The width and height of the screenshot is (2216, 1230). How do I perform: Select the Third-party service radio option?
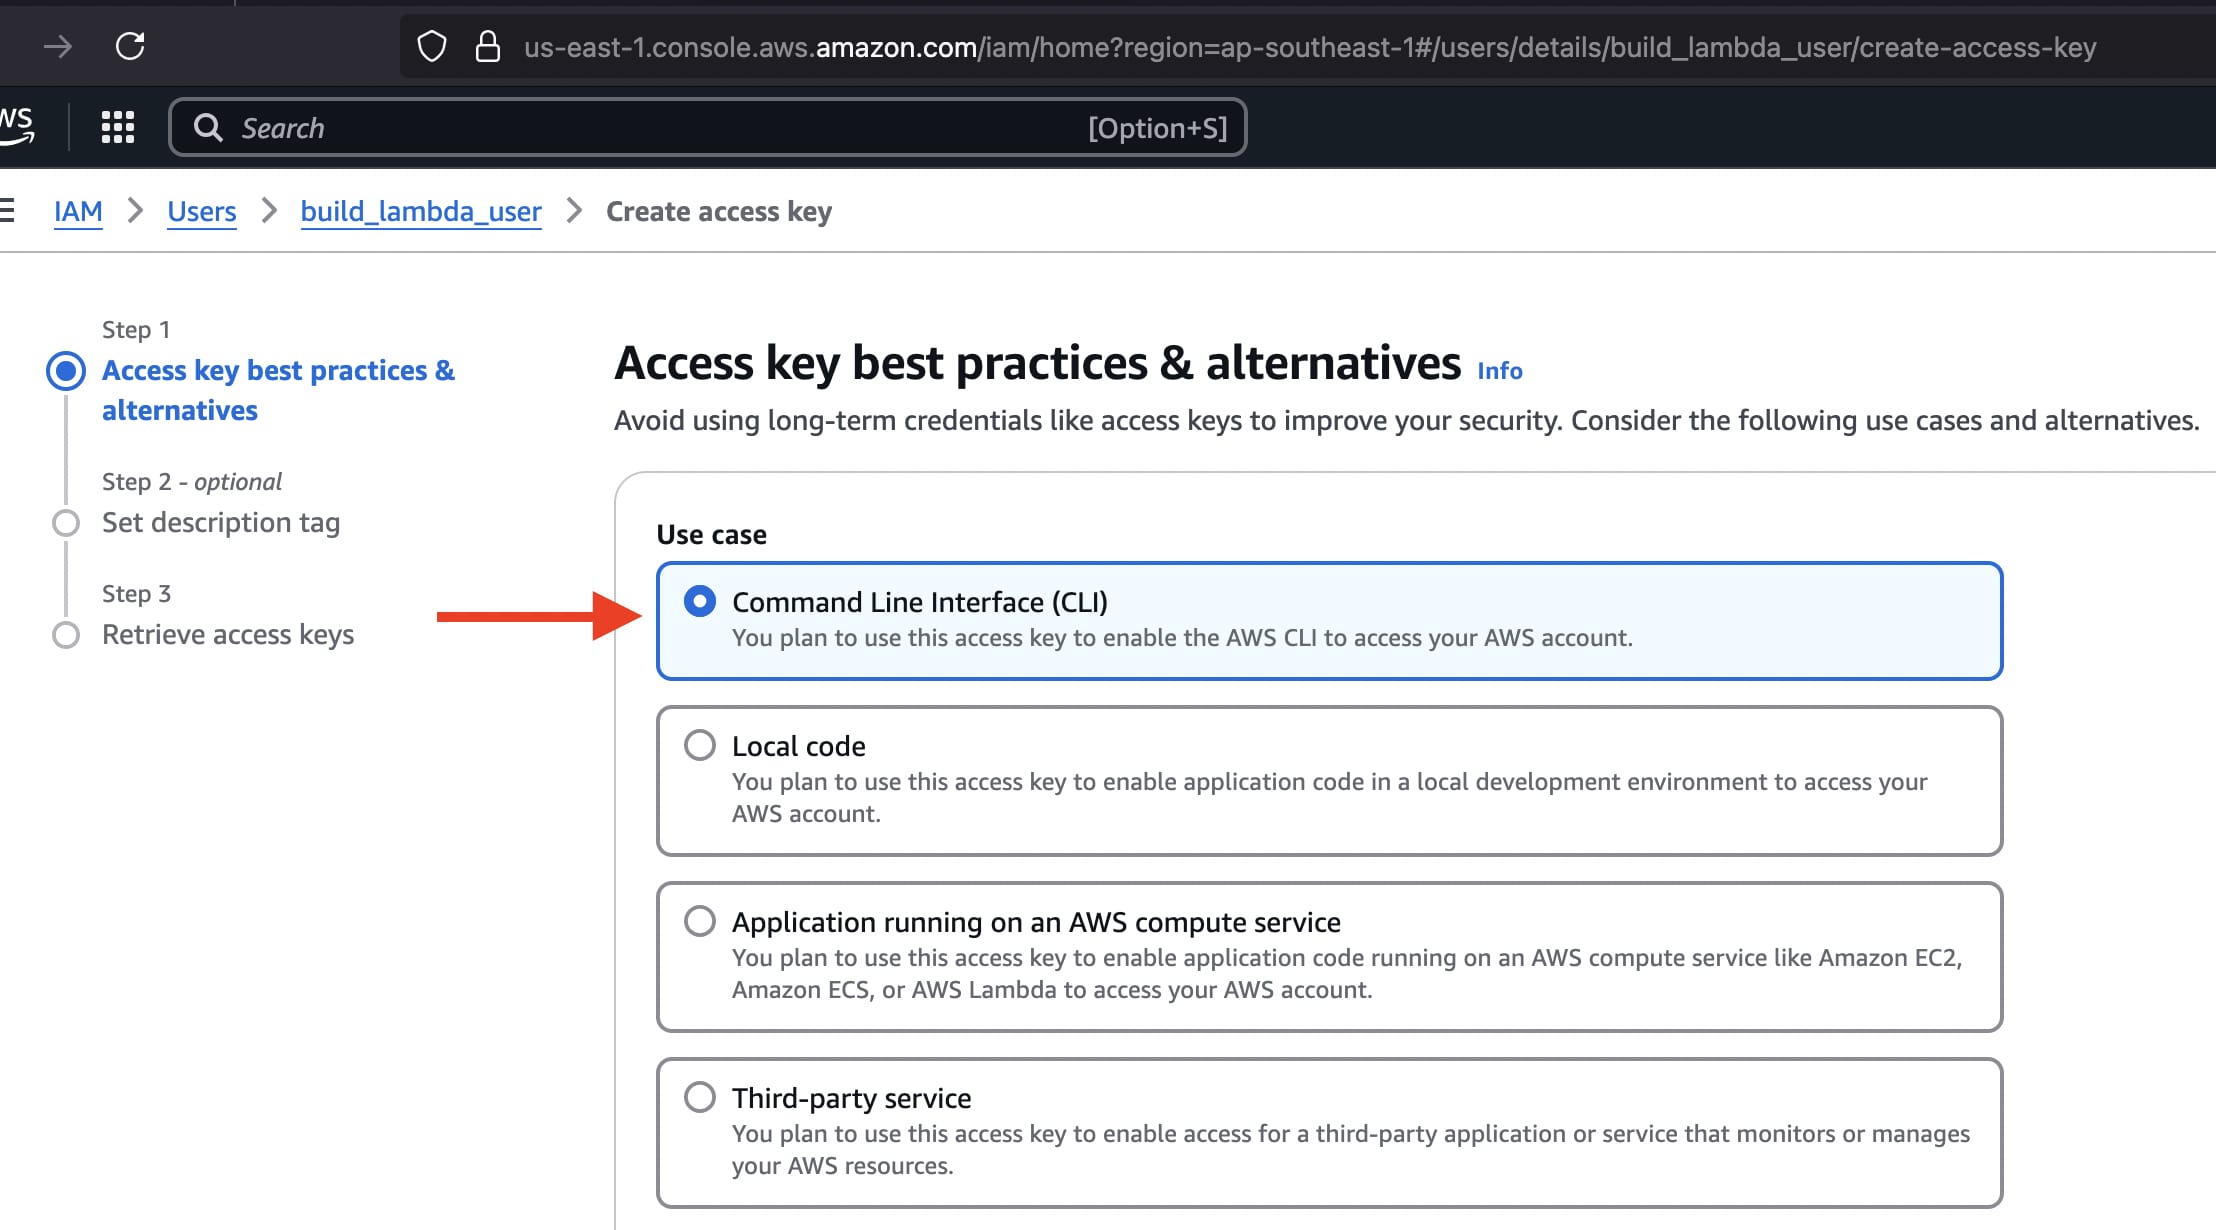pos(700,1097)
